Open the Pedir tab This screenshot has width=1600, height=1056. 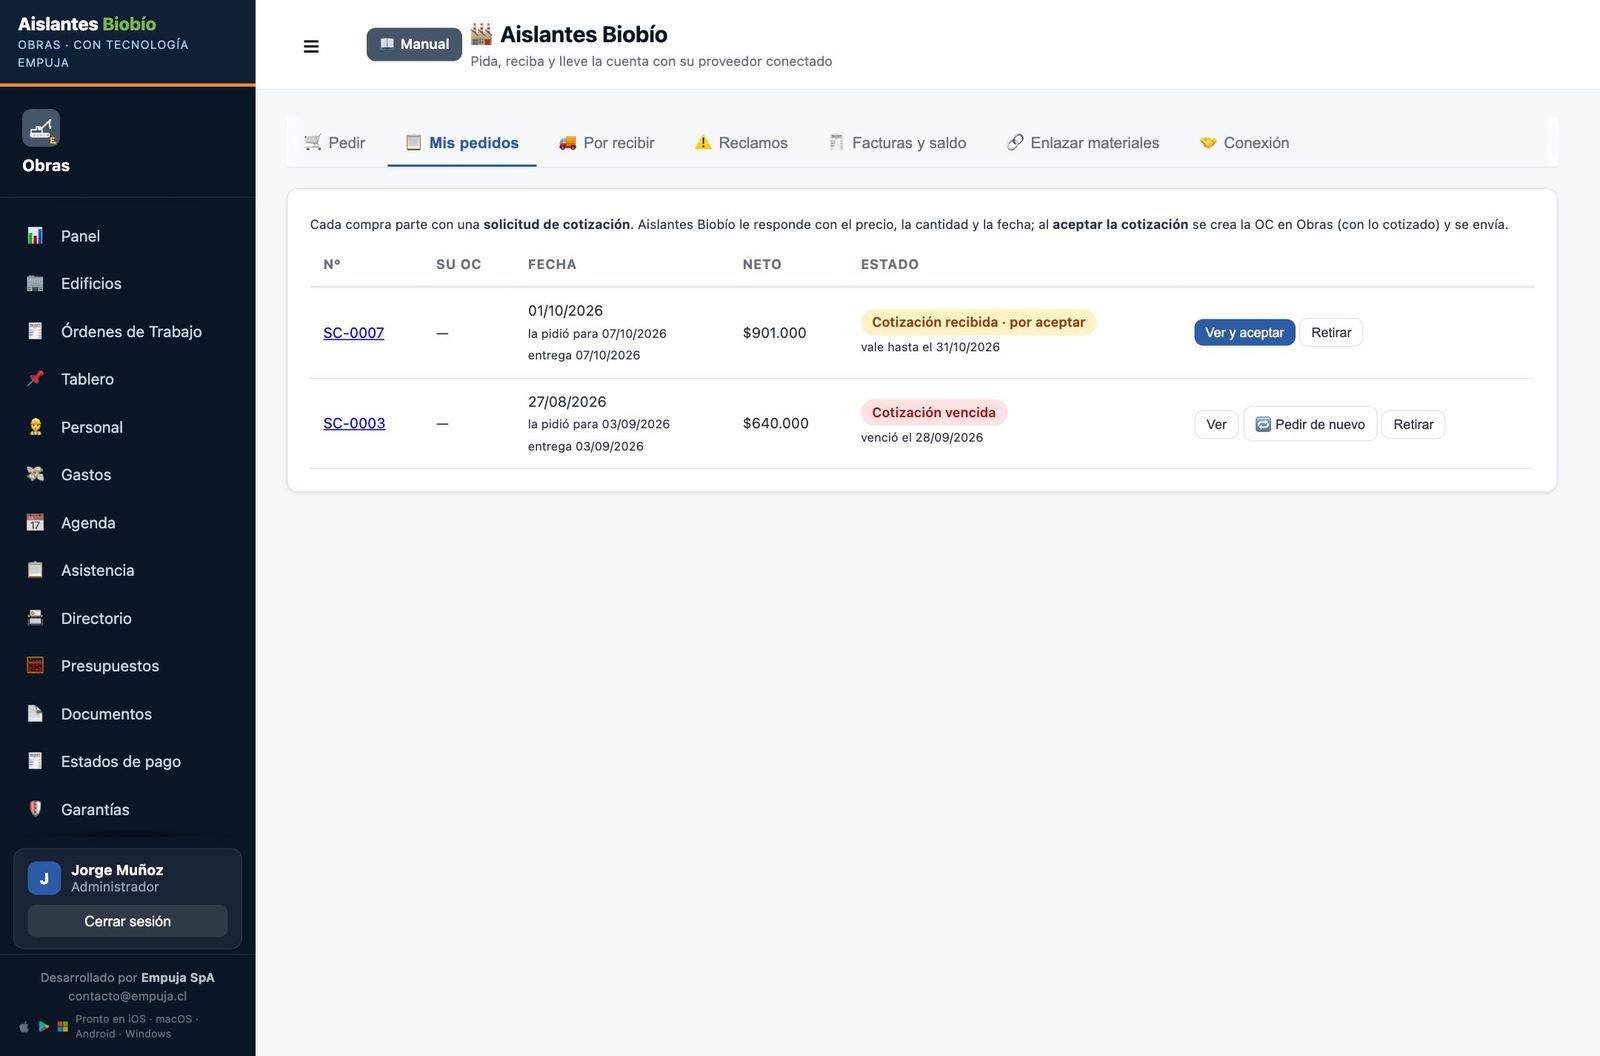335,143
